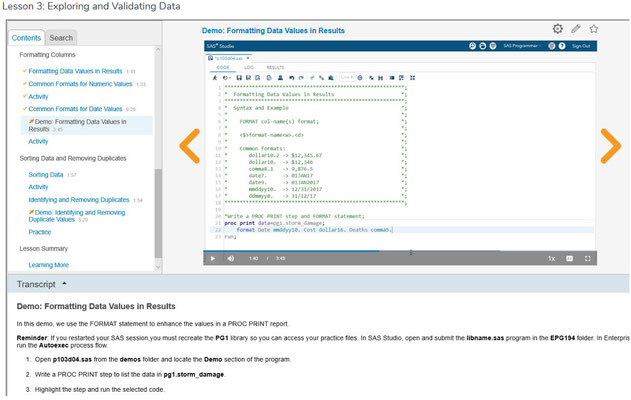The image size is (631, 400).
Task: Click the Sign Out link
Action: coord(581,46)
